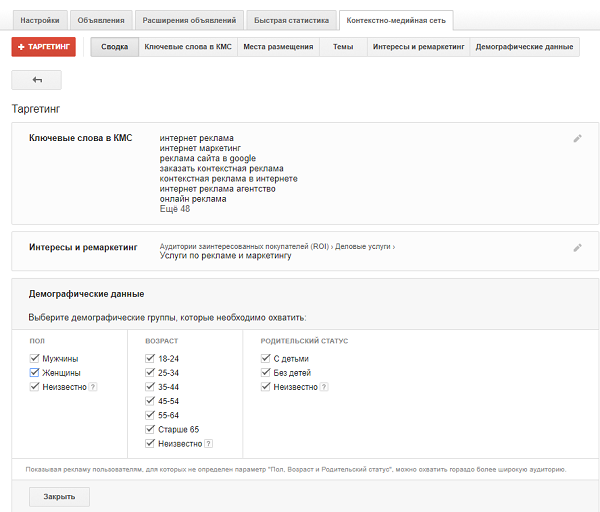Screen dimensions: 600x512
Task: Open Демографические данные sub-tab
Action: (525, 47)
